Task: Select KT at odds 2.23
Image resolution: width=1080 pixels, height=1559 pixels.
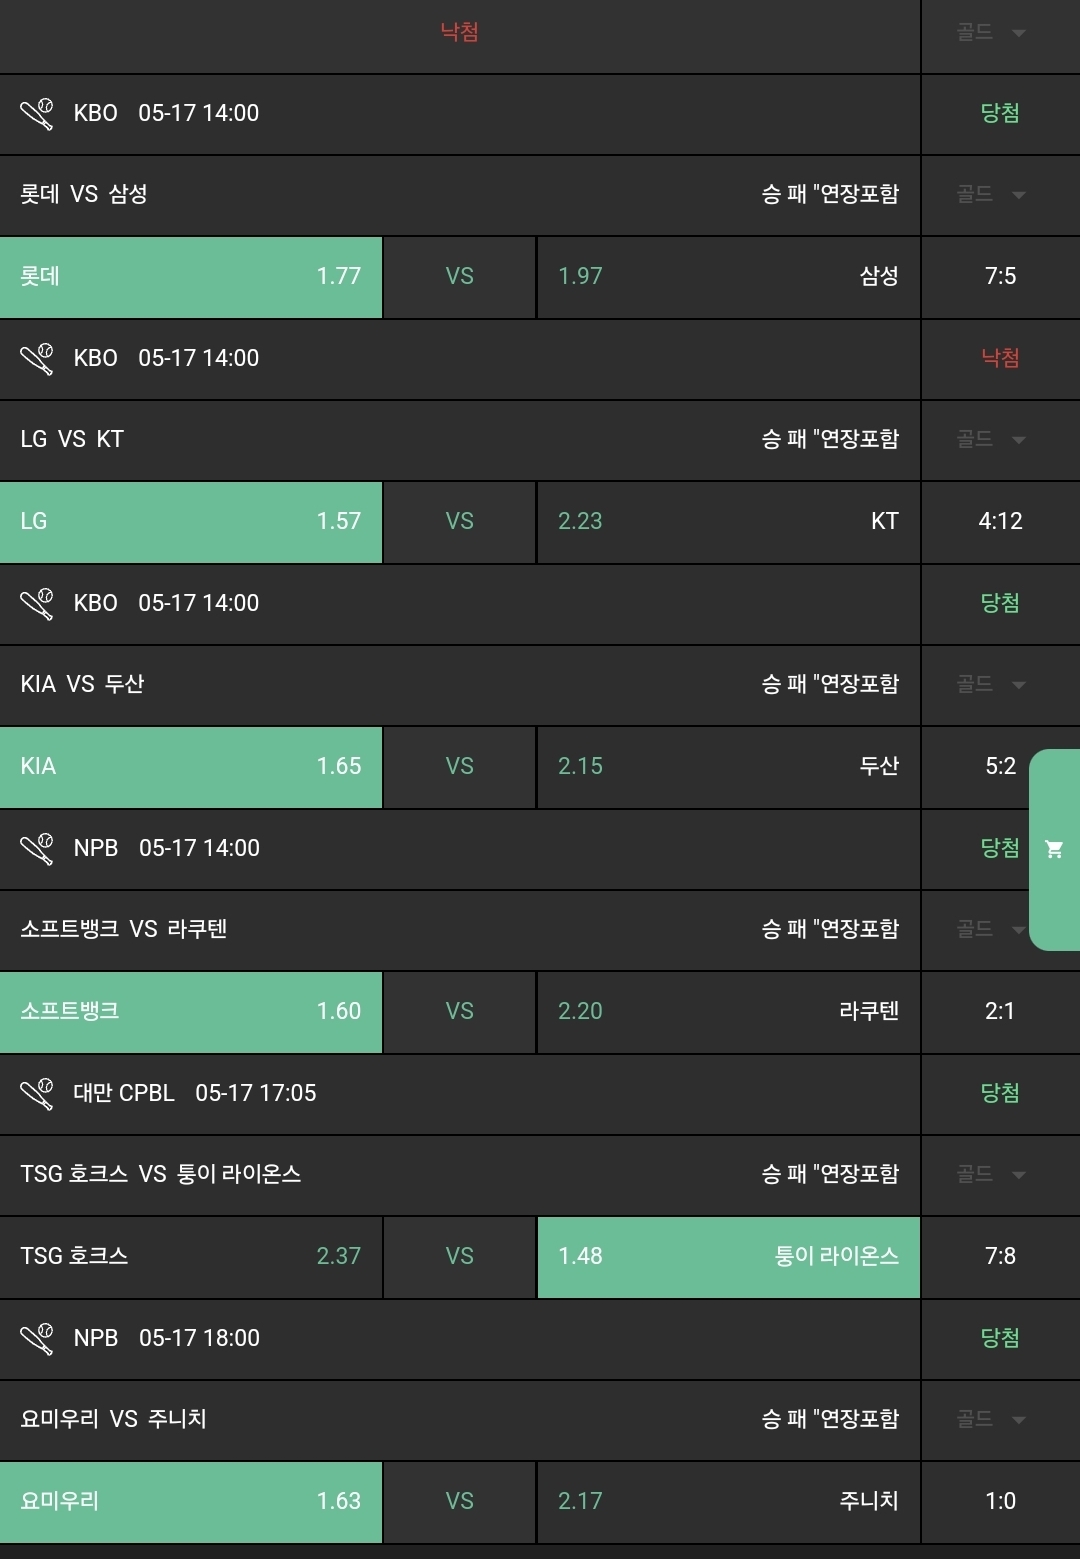Action: (728, 522)
